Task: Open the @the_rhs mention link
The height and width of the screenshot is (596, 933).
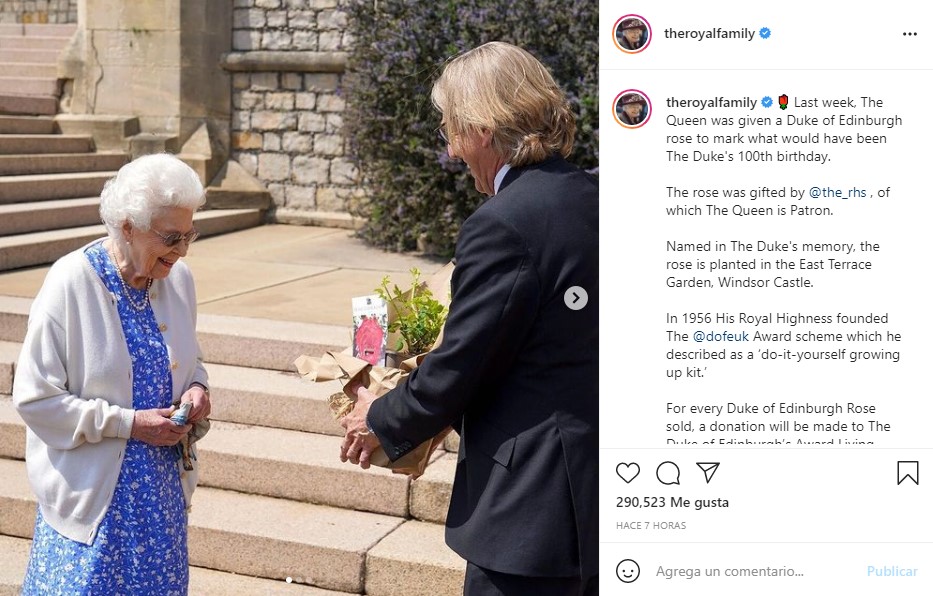Action: pyautogui.click(x=837, y=192)
